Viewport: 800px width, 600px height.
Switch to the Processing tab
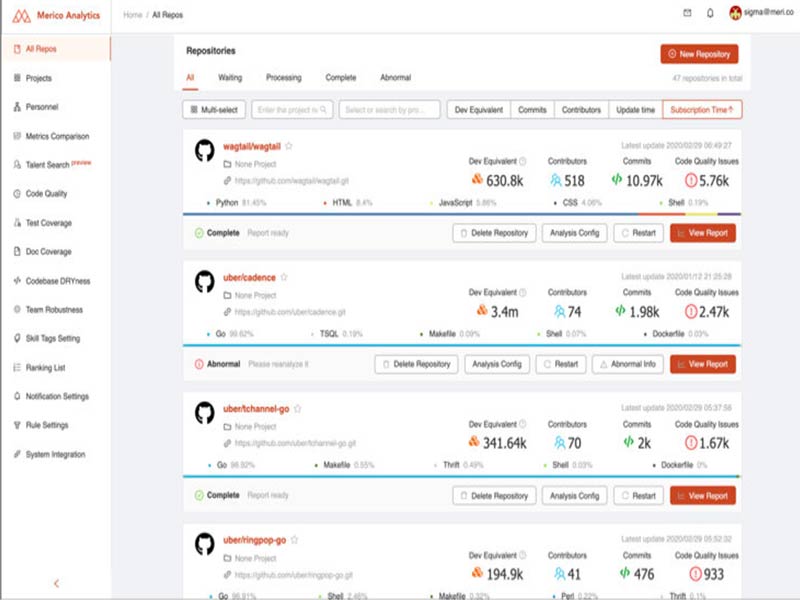click(x=284, y=77)
